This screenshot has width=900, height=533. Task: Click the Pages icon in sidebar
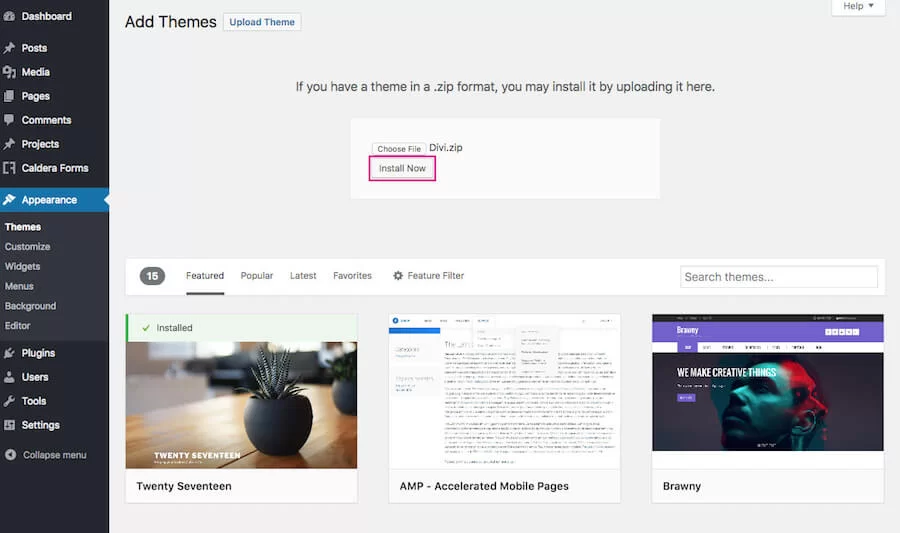pos(9,96)
